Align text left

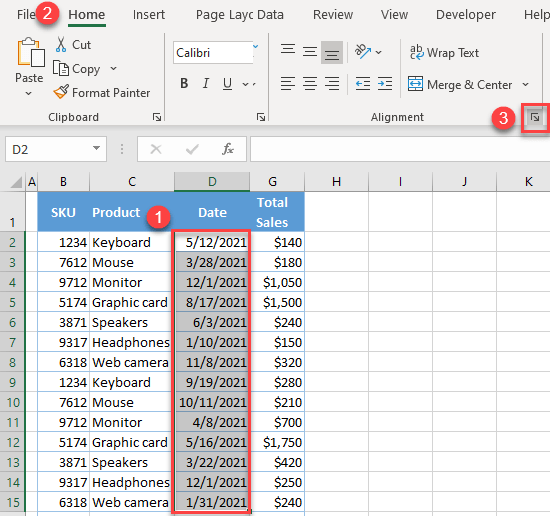click(x=288, y=83)
